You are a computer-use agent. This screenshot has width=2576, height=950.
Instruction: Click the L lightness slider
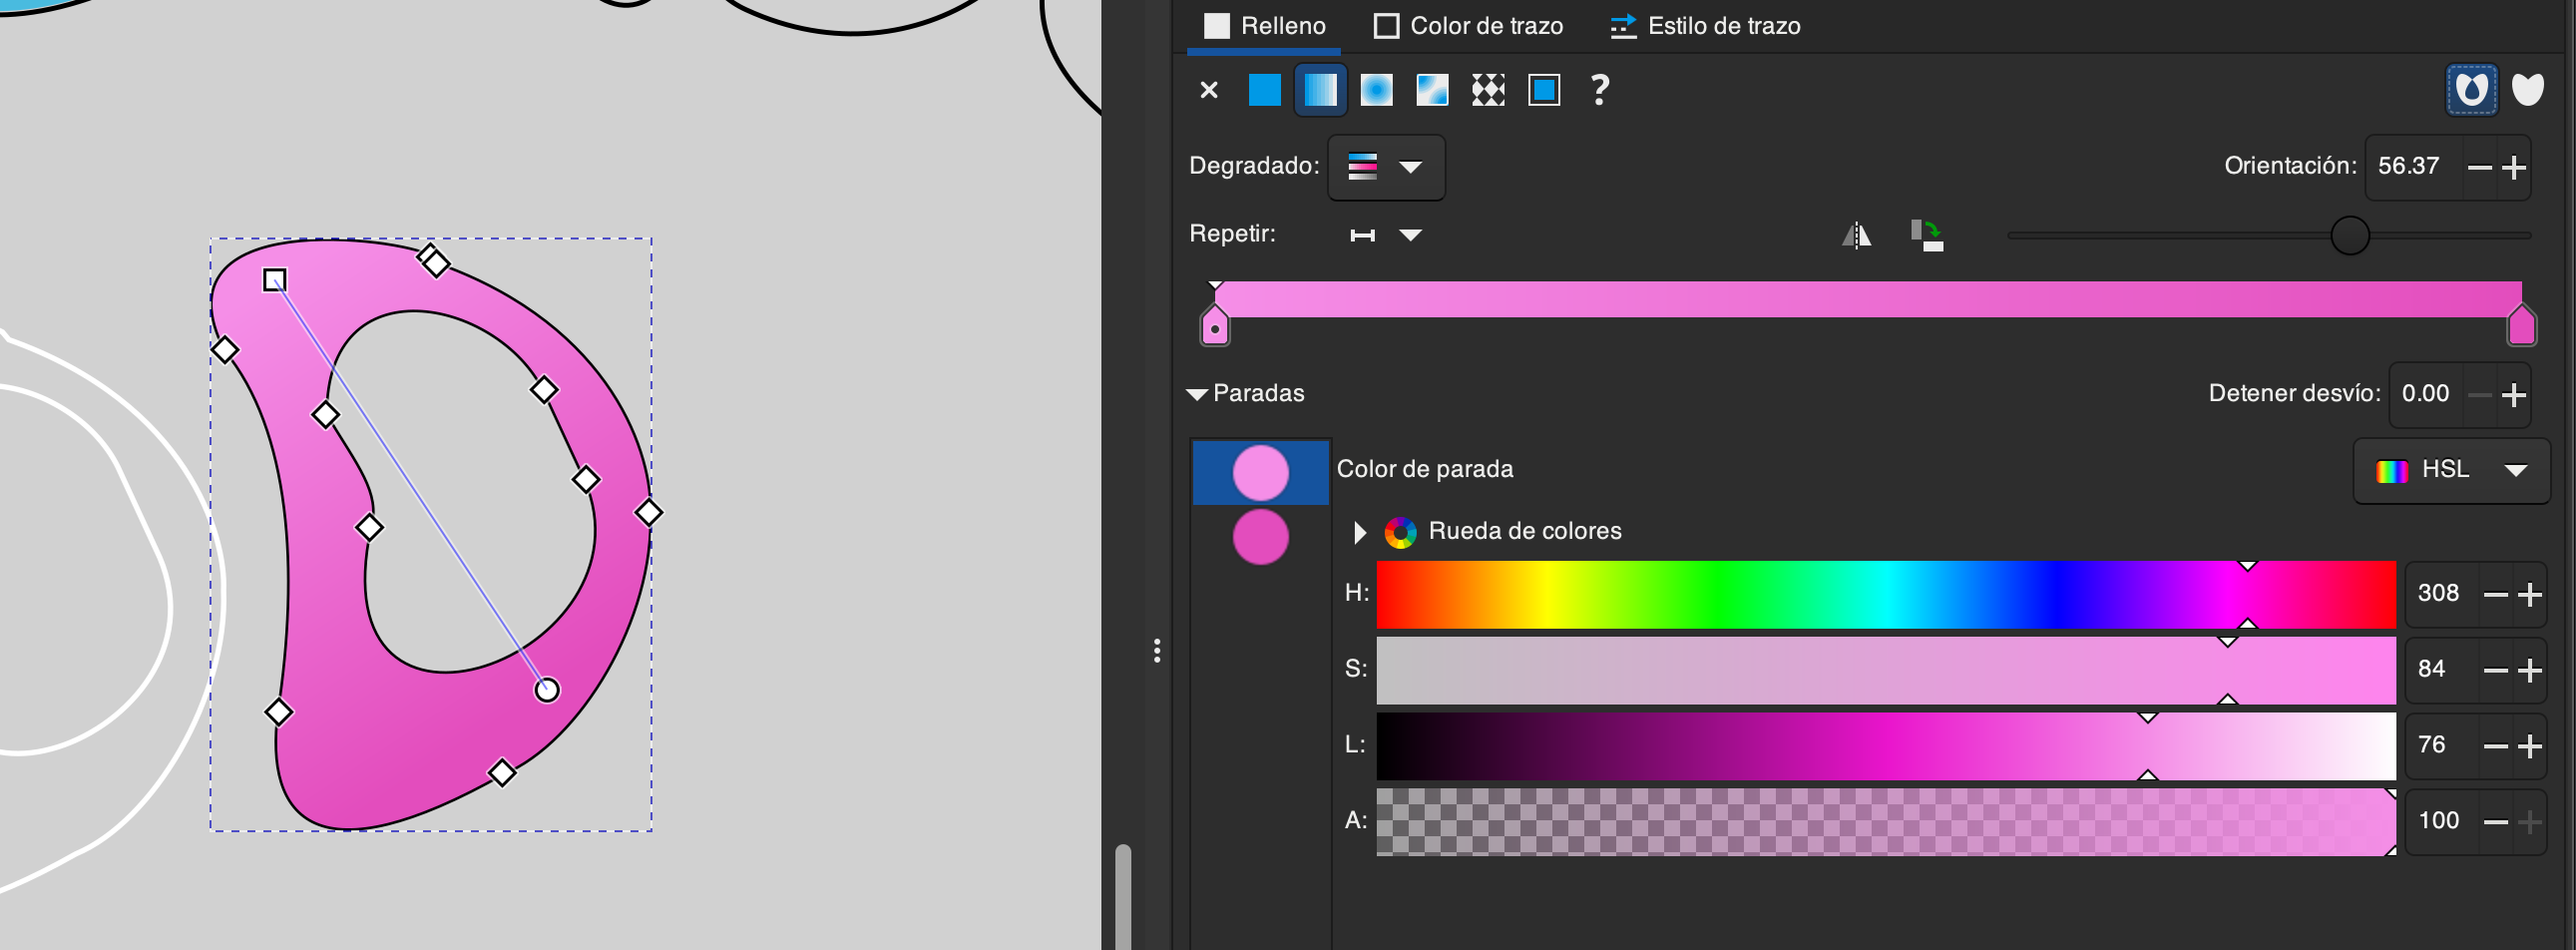pos(1886,746)
